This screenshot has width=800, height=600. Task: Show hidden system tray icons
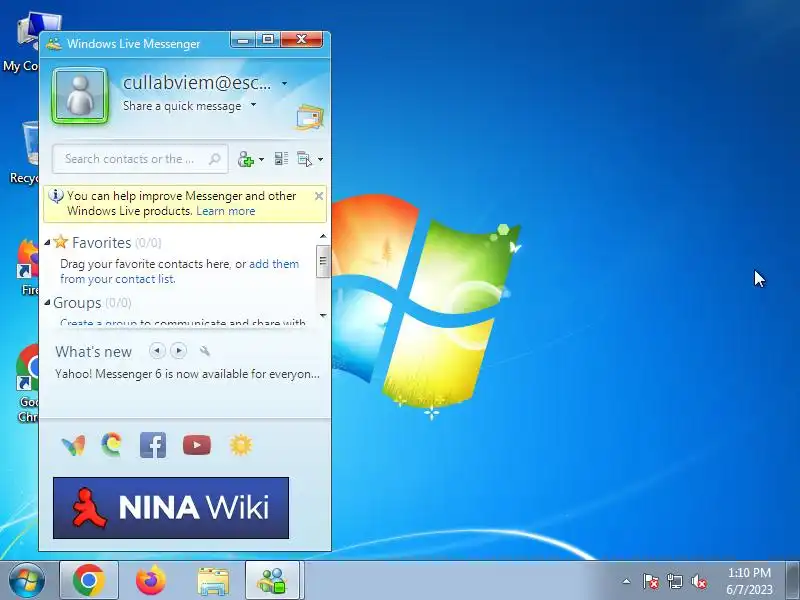627,581
